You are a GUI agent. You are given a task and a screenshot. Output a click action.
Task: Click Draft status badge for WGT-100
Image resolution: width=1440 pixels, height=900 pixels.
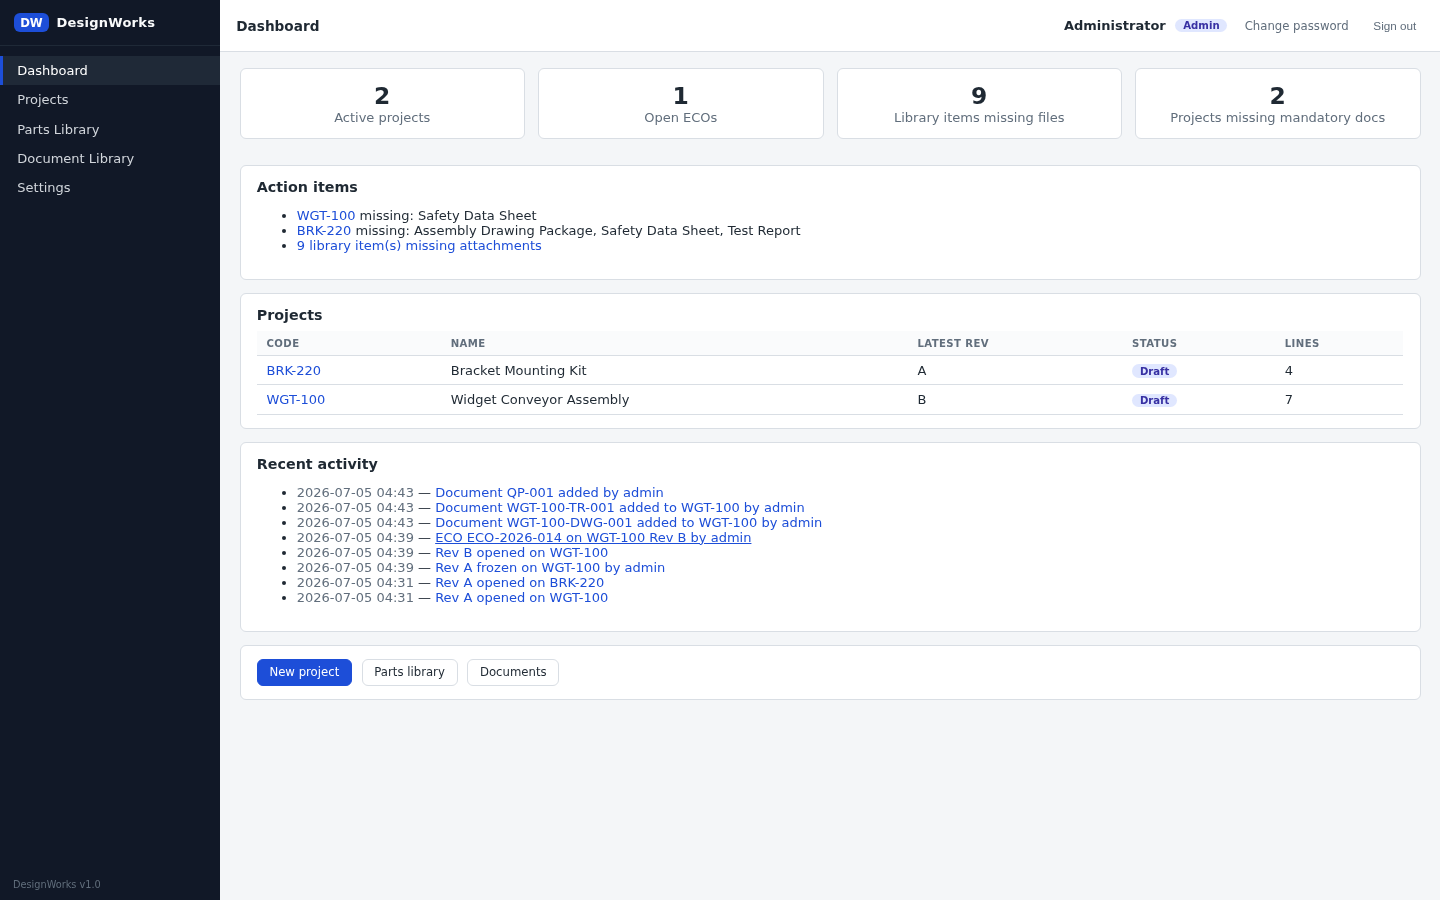1154,400
